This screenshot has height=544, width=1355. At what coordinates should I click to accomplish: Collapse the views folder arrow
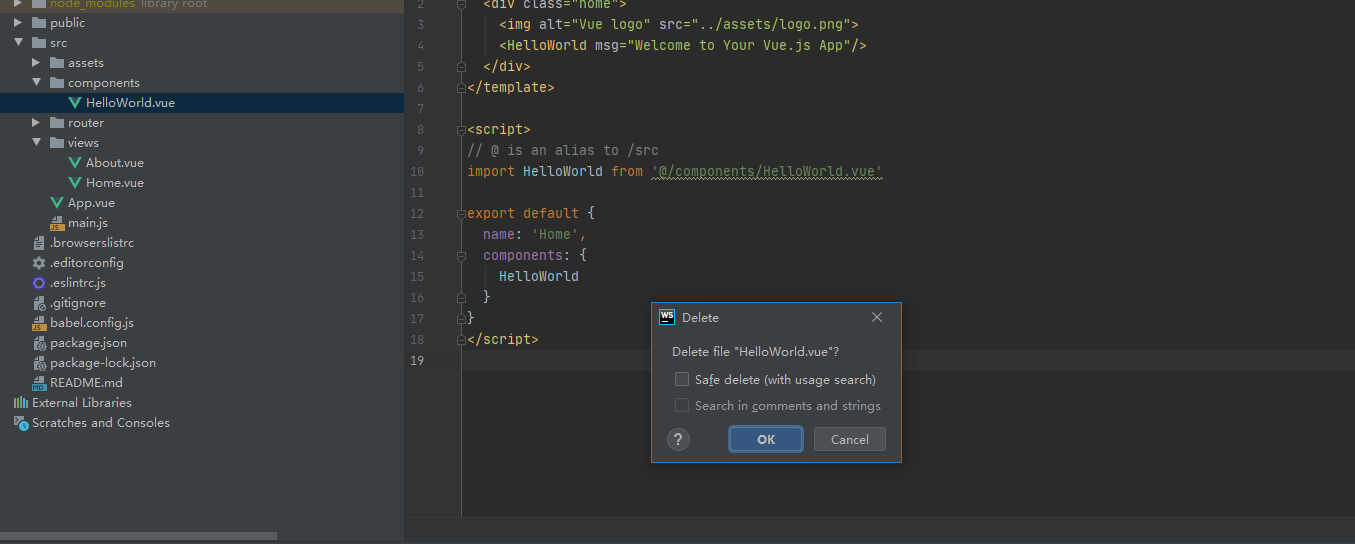point(37,142)
